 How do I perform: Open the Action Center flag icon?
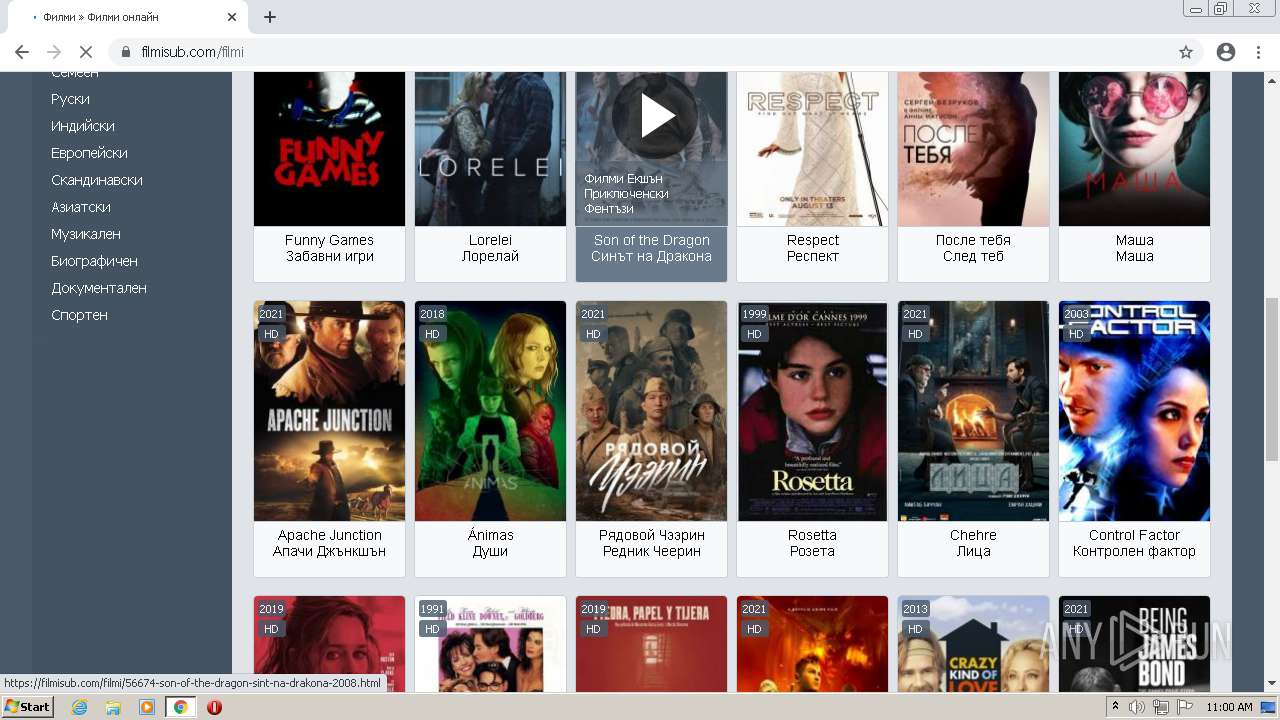click(1185, 707)
